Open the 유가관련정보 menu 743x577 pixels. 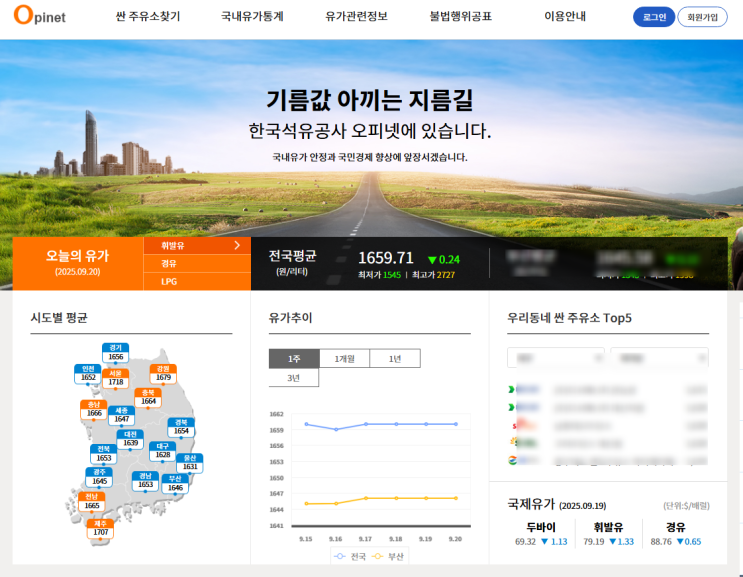[x=356, y=17]
